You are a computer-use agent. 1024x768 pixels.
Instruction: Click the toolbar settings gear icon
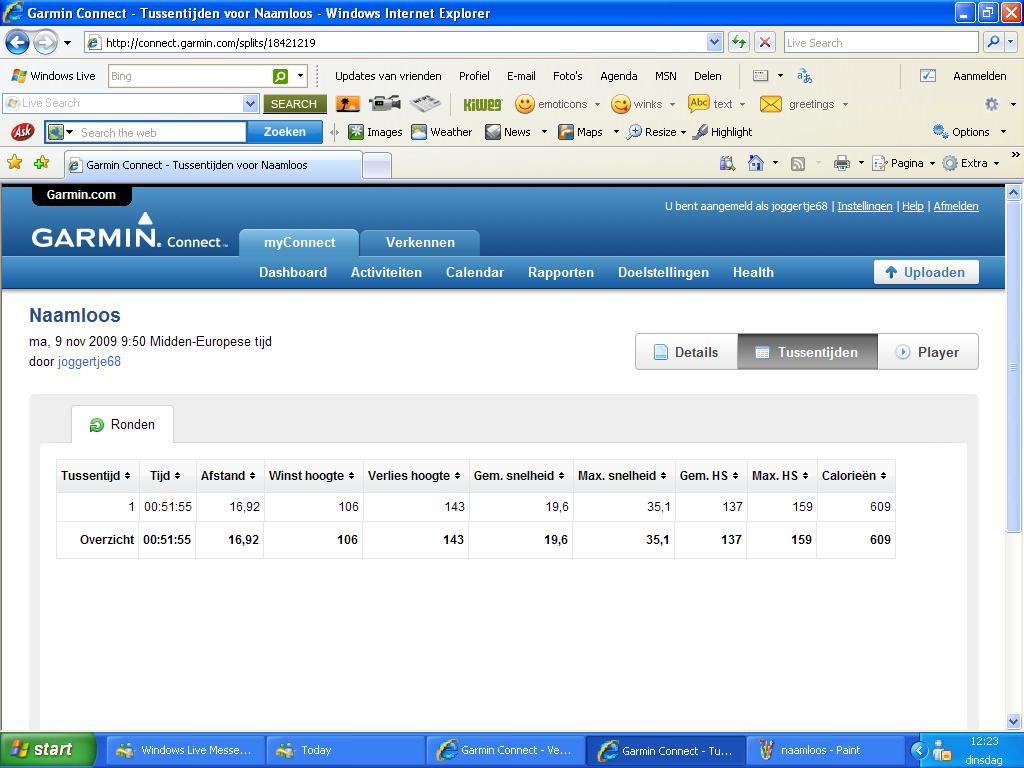click(x=991, y=104)
